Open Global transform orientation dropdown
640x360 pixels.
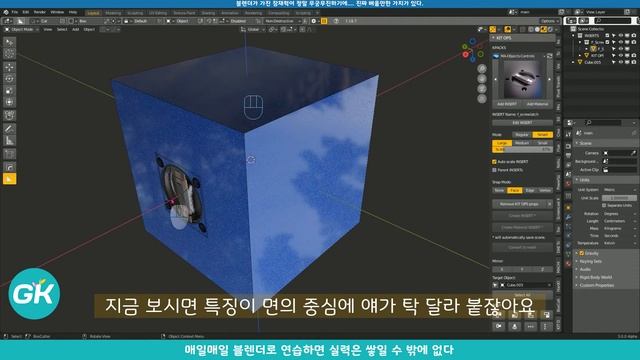(253, 29)
